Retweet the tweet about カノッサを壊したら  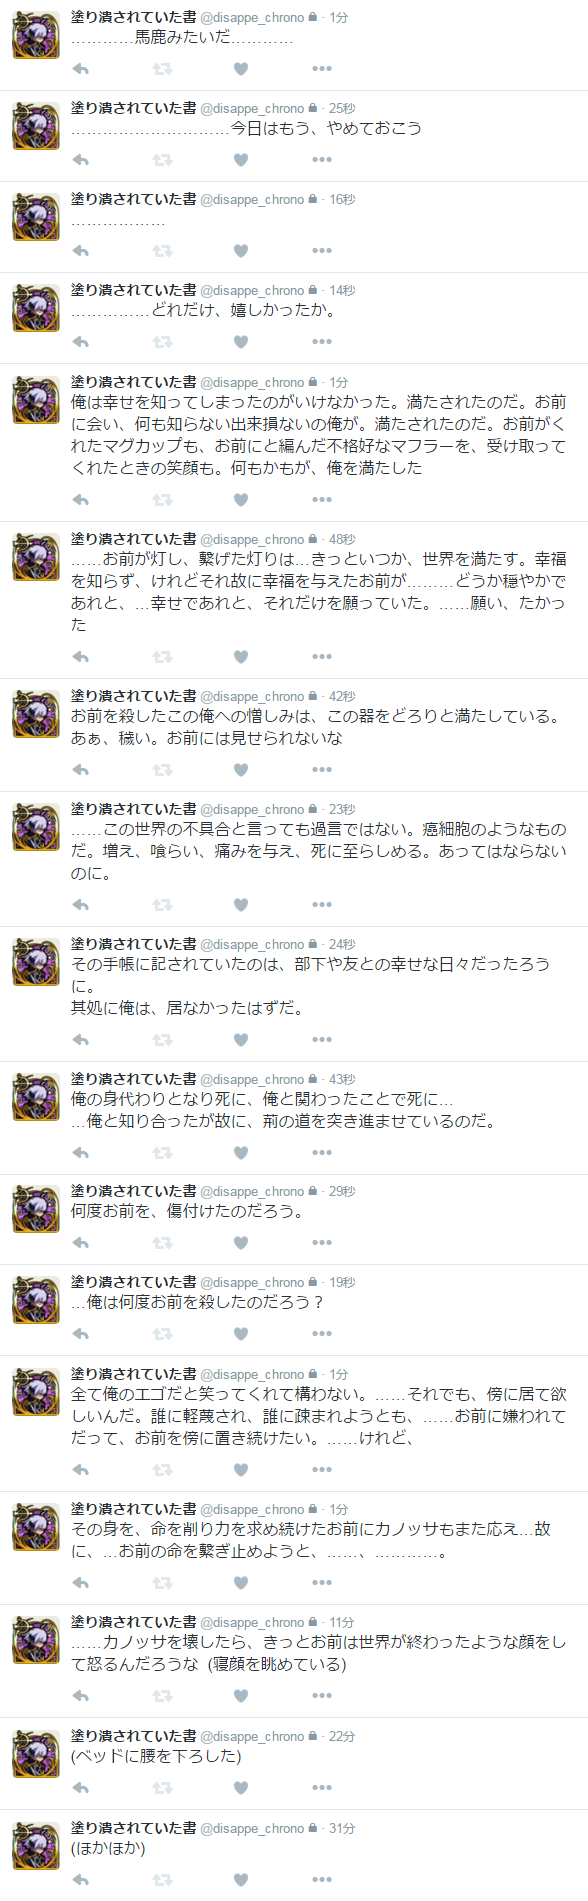tap(162, 1696)
